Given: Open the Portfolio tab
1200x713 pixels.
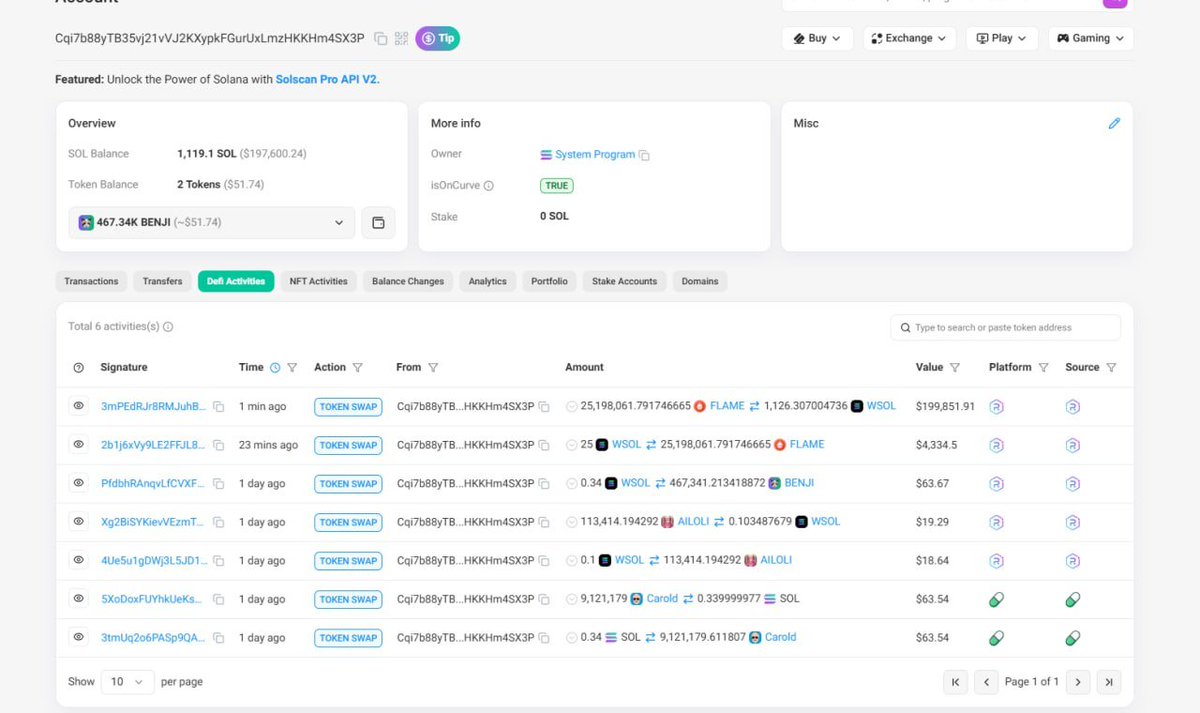Looking at the screenshot, I should coord(549,281).
